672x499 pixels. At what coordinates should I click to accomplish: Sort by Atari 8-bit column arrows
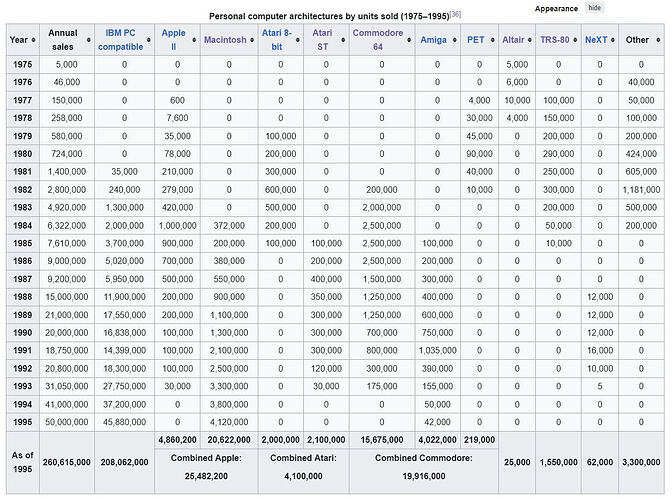[x=297, y=40]
